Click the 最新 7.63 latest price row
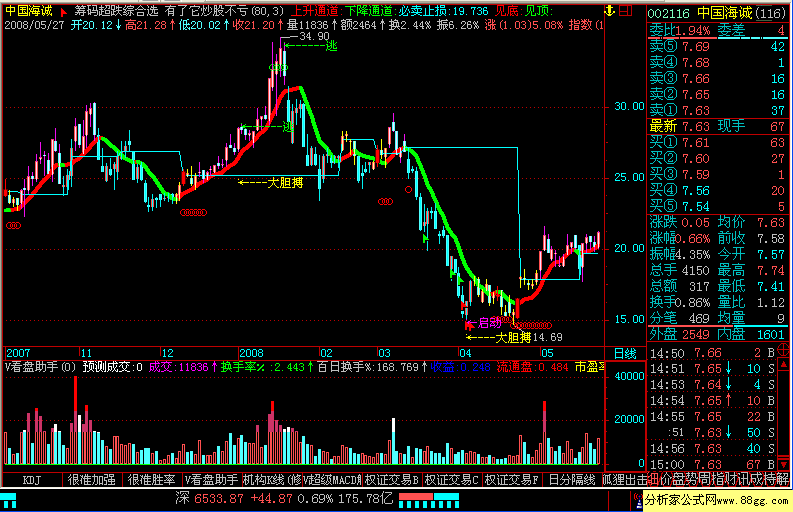 click(x=717, y=126)
